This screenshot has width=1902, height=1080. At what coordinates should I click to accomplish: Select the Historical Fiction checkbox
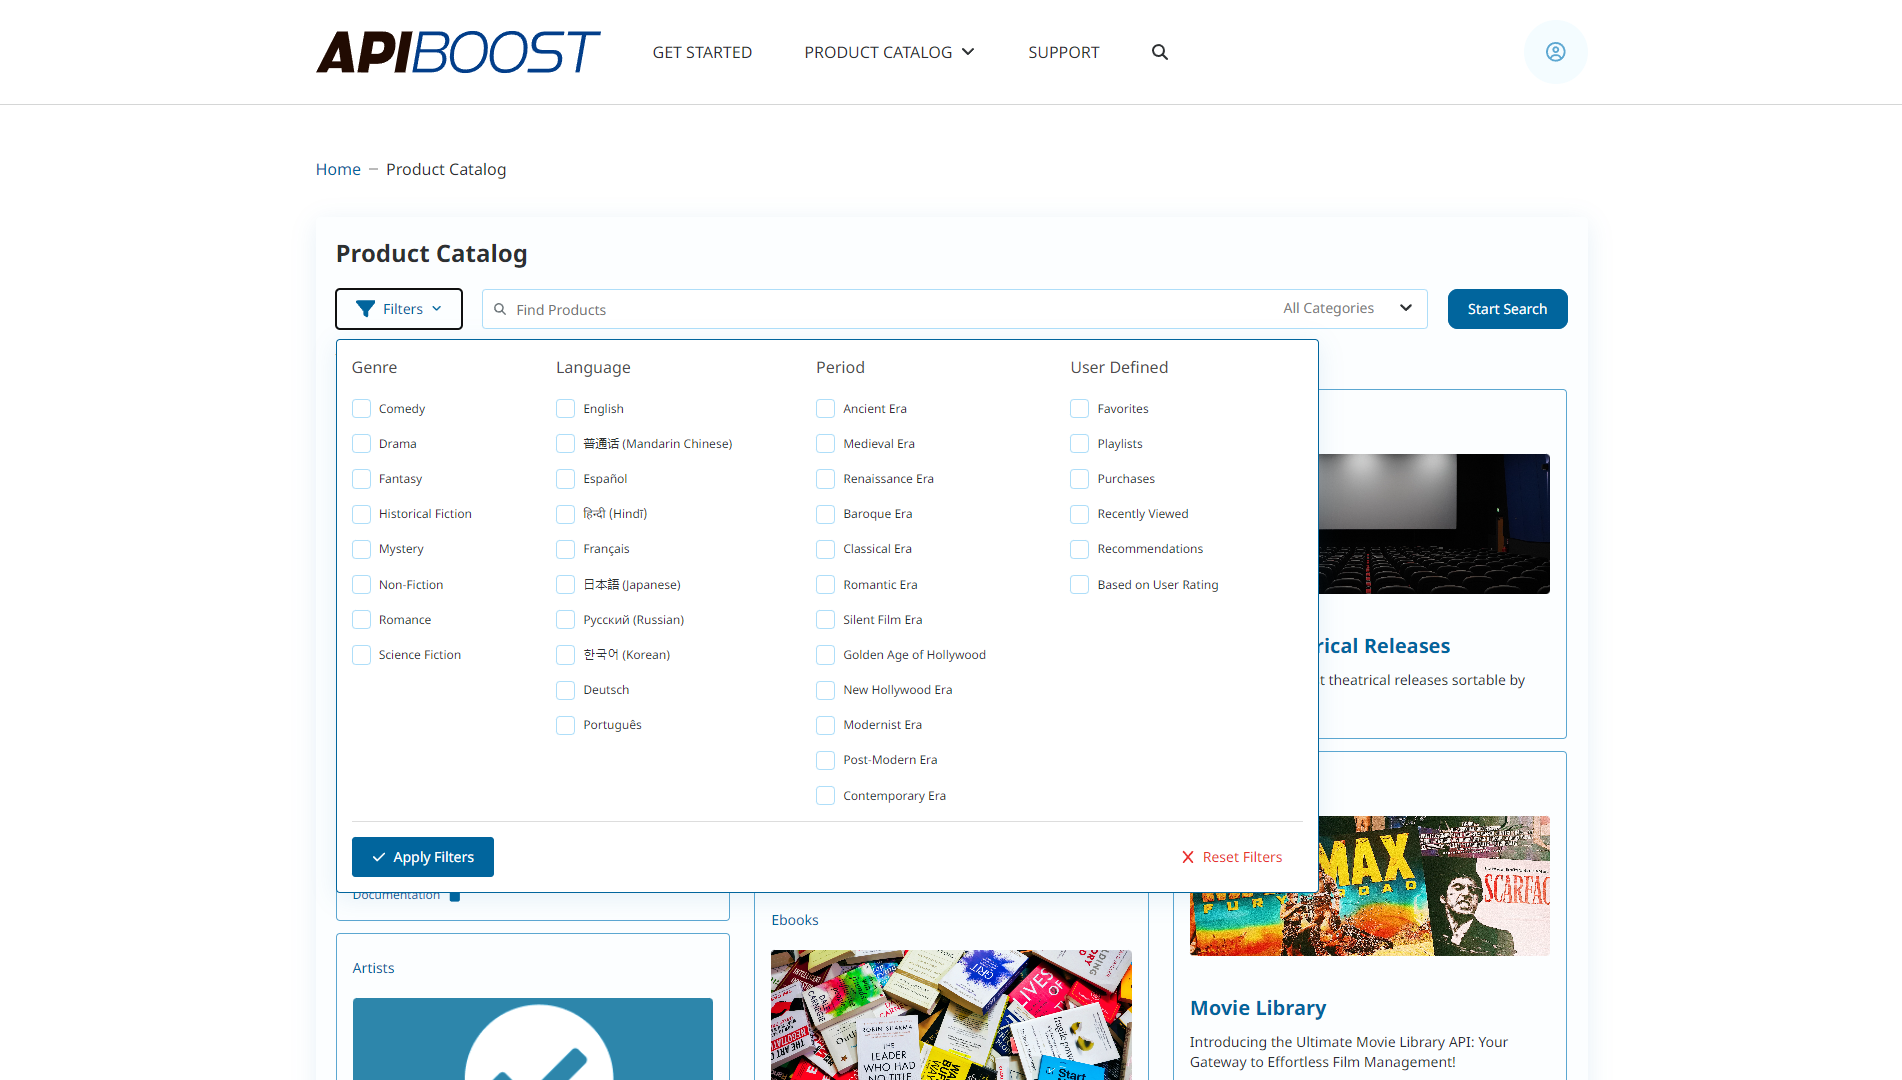(x=361, y=514)
